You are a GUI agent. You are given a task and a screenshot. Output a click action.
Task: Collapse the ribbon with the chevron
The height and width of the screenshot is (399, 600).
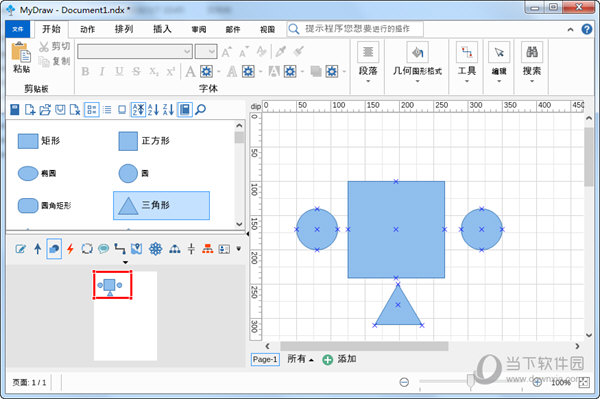[570, 29]
